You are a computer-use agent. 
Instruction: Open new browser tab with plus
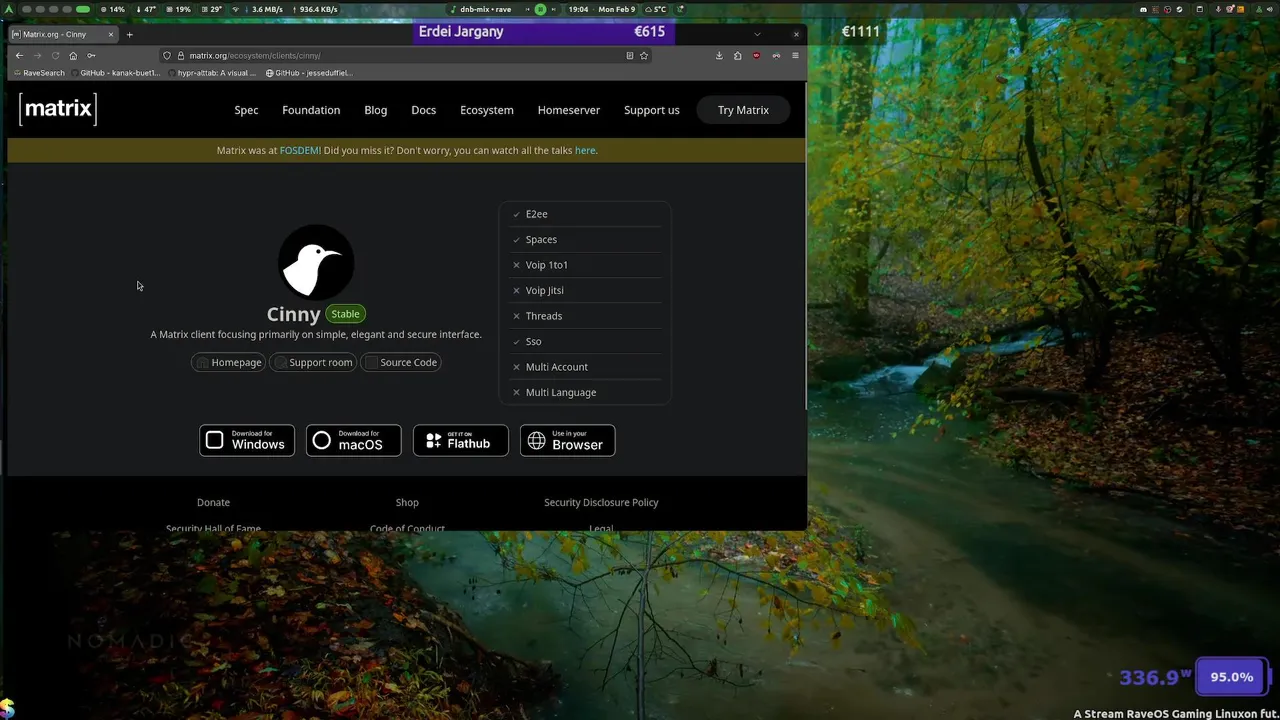click(x=129, y=34)
